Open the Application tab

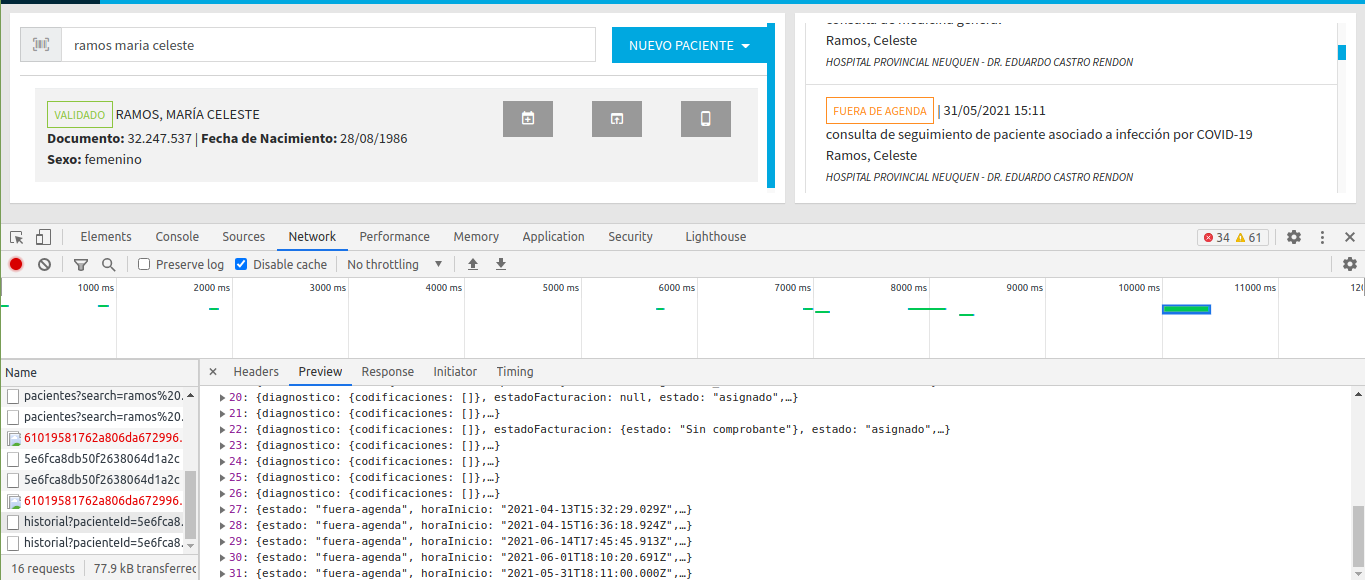(x=553, y=237)
